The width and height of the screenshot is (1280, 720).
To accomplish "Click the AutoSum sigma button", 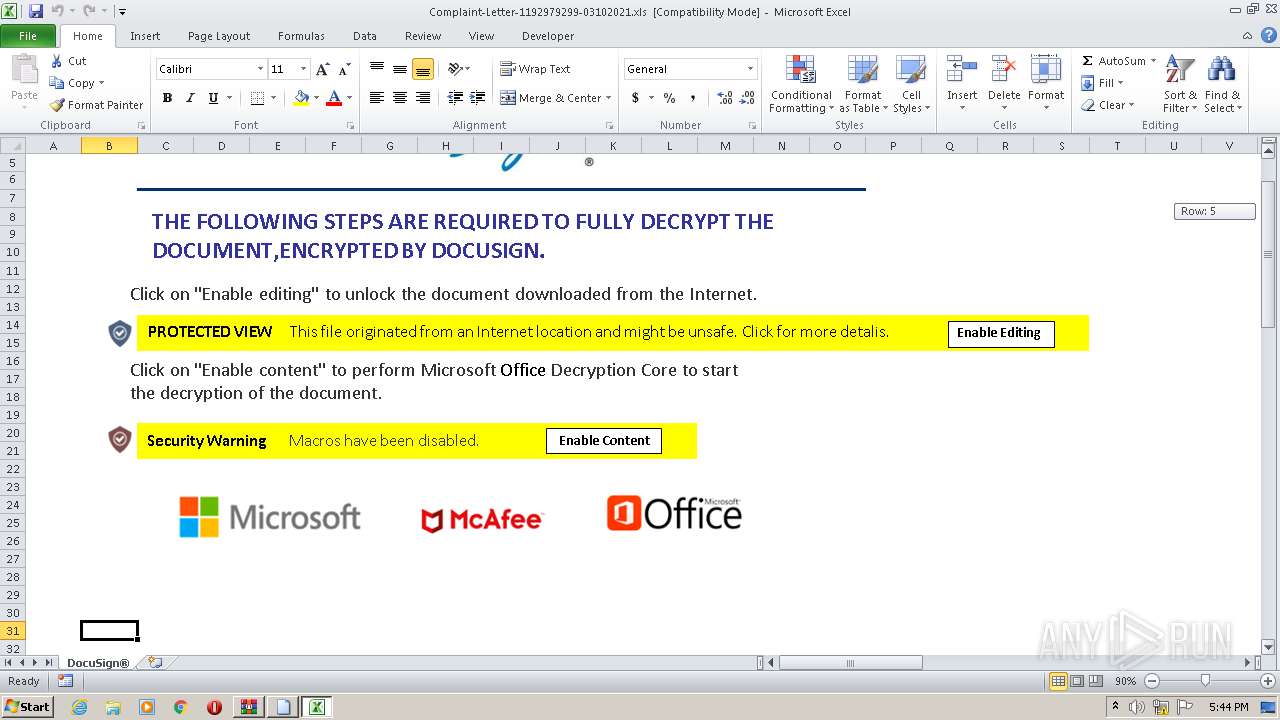I will [1112, 61].
